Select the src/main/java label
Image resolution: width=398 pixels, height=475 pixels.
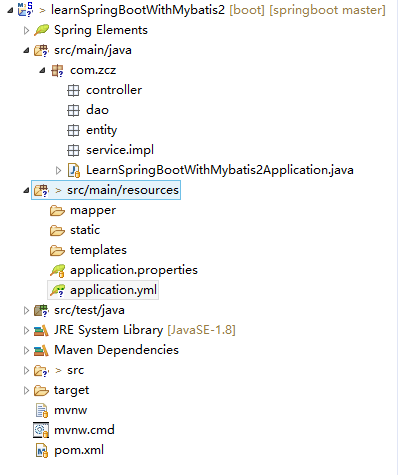click(93, 50)
